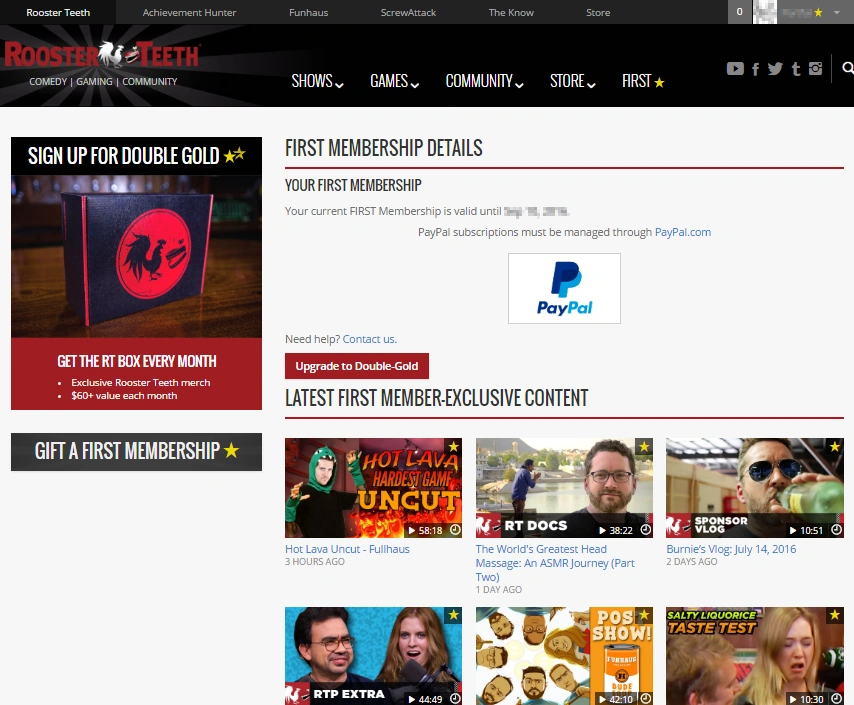Viewport: 854px width, 705px height.
Task: Click watch-later clock on Burnie's Vlog thumbnail
Action: point(837,530)
